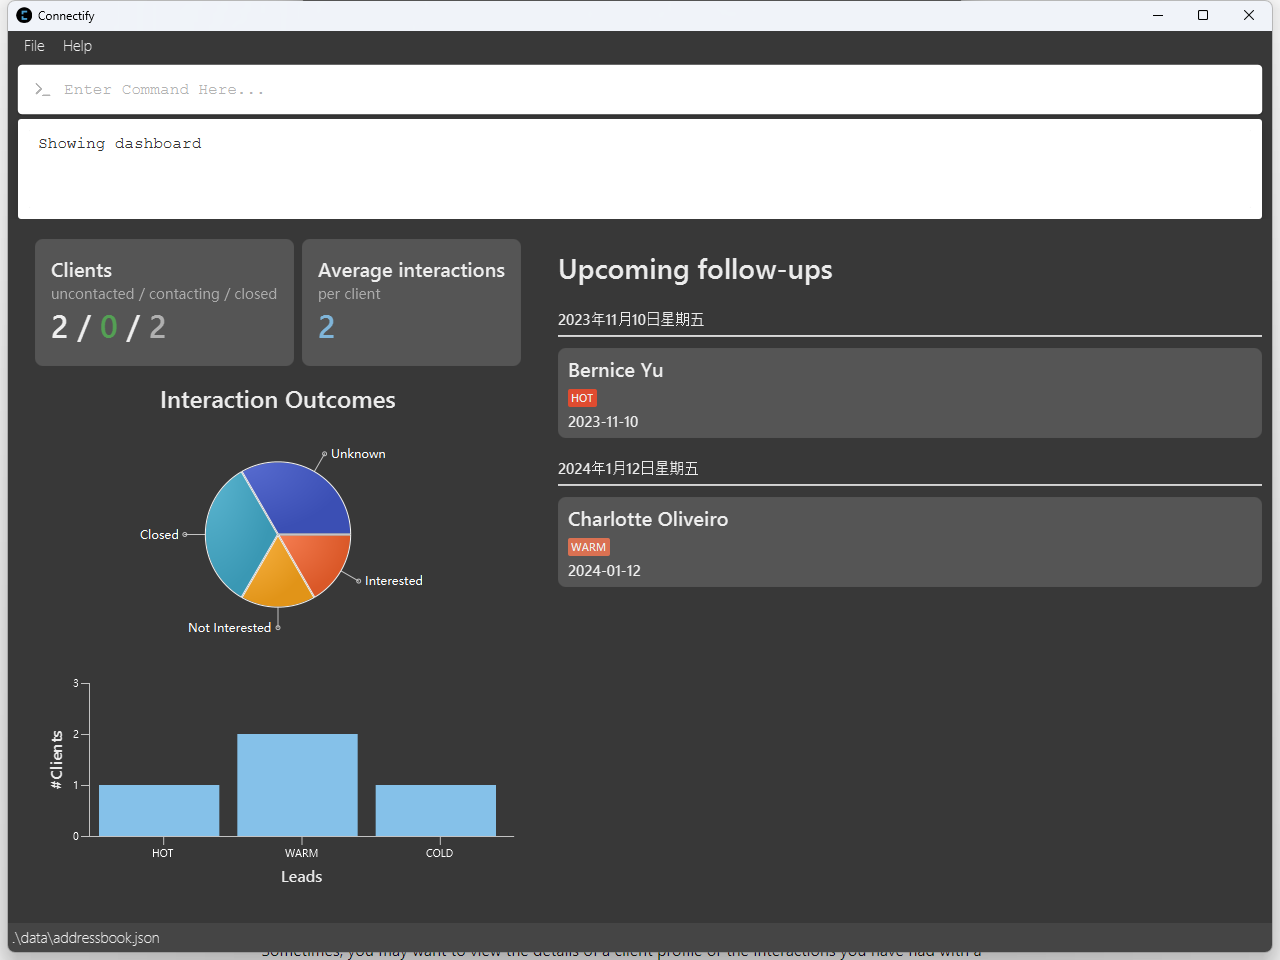Click the grey closed count 2
This screenshot has width=1280, height=960.
[x=157, y=327]
